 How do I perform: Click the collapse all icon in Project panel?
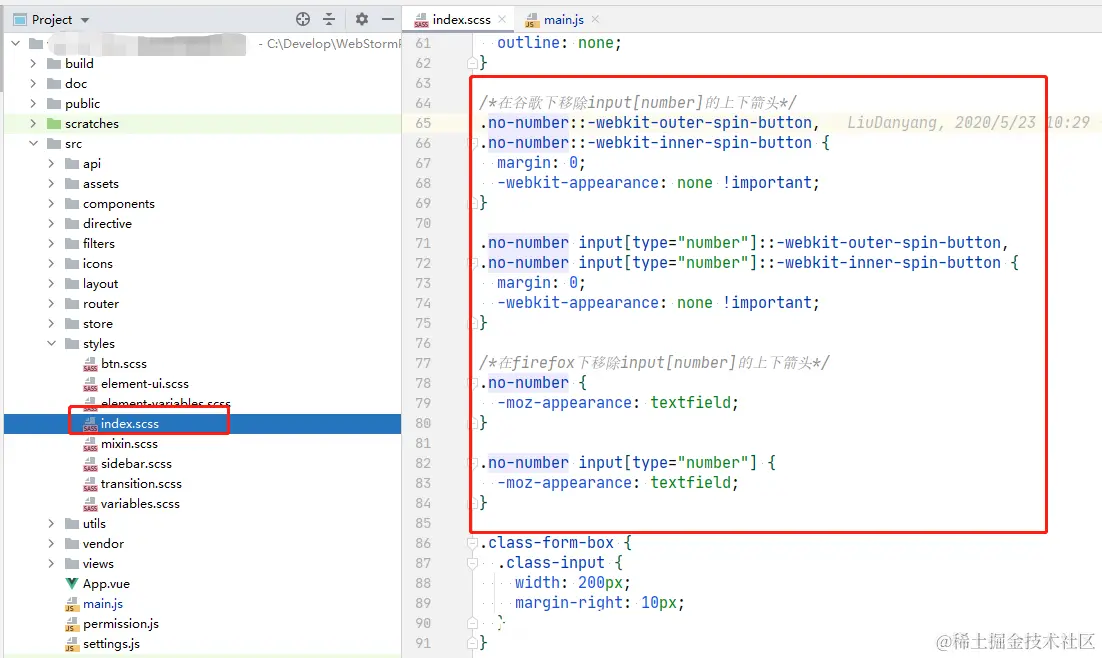click(x=329, y=19)
